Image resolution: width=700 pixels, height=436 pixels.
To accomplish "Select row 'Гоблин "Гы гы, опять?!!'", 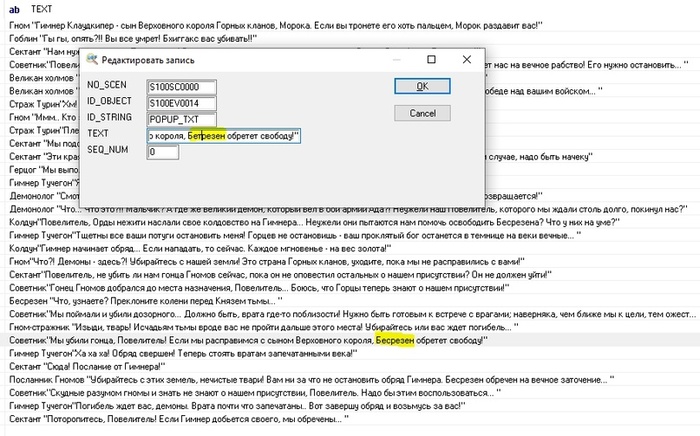I will click(350, 38).
